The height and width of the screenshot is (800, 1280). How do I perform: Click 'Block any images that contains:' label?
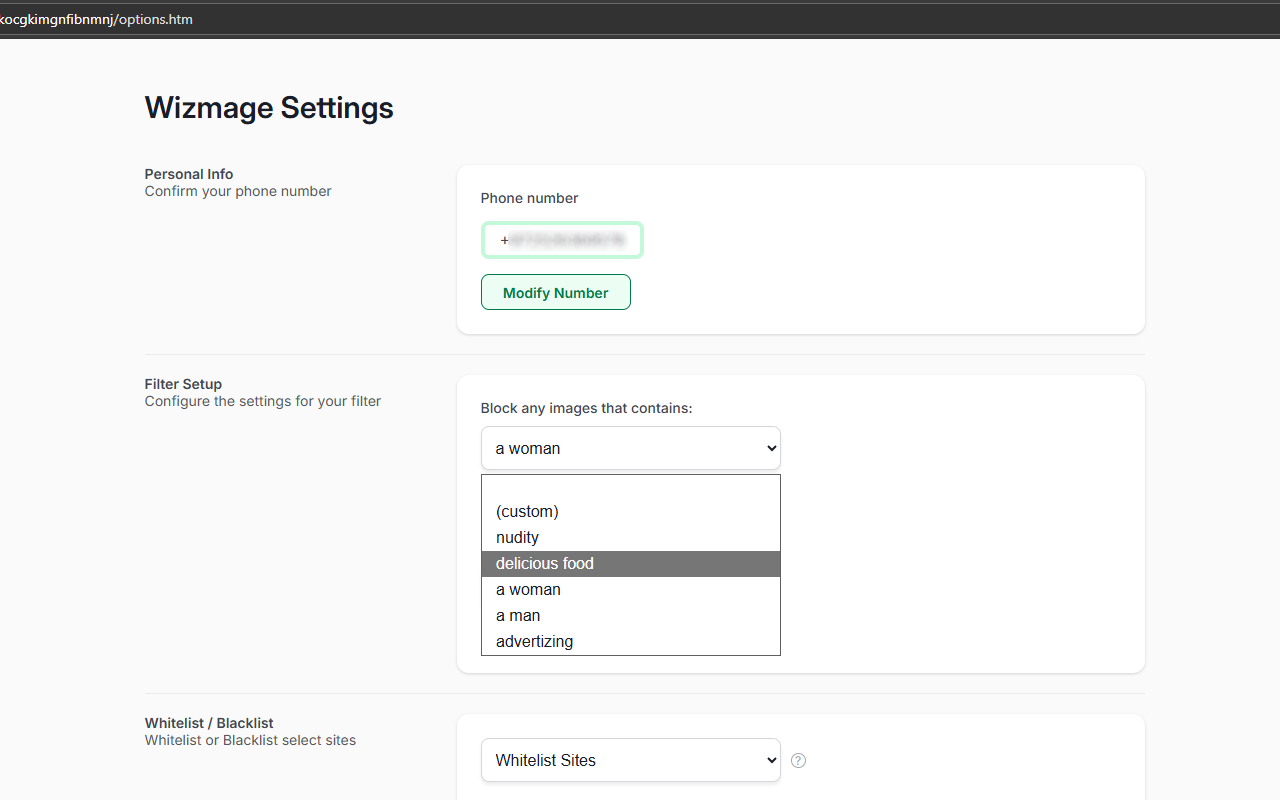tap(587, 408)
